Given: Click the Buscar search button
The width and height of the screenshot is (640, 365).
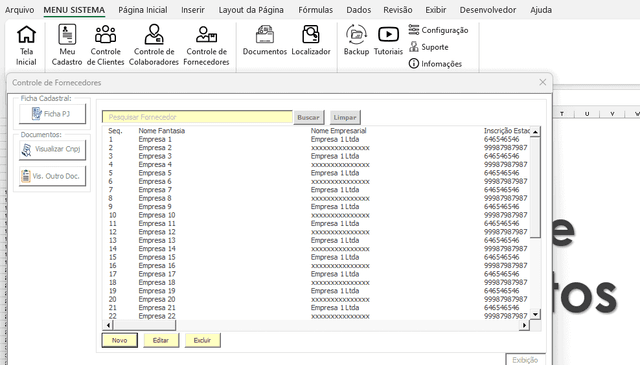Looking at the screenshot, I should [309, 117].
